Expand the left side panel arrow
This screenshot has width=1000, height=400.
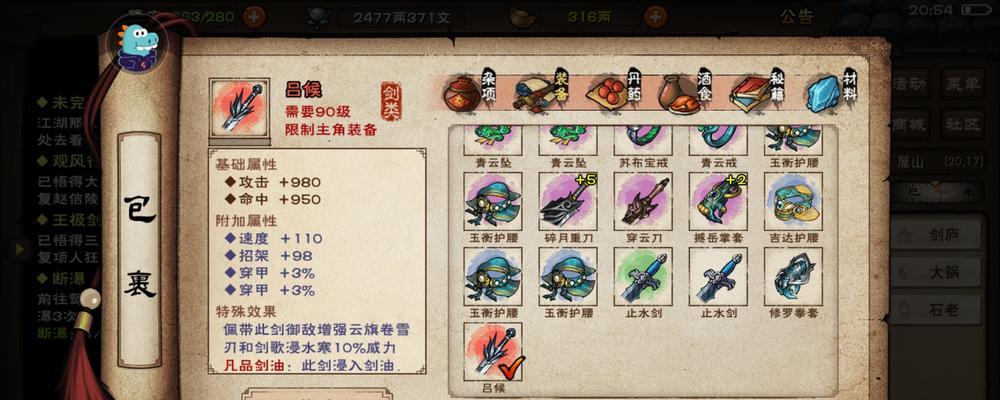coord(20,249)
